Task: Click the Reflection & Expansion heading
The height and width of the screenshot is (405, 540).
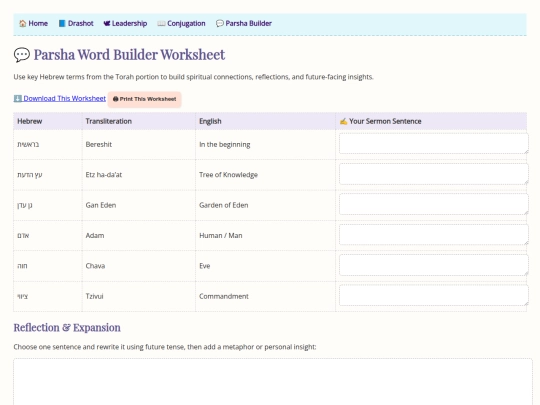Action: point(67,328)
